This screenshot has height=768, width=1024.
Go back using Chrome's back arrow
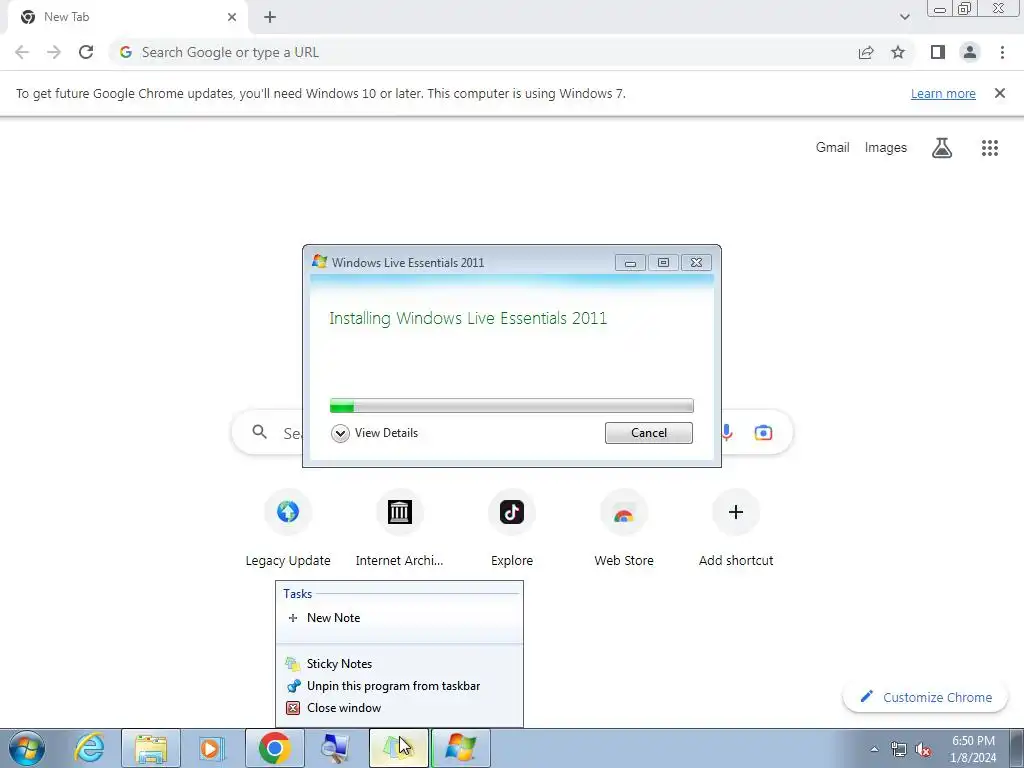point(22,52)
